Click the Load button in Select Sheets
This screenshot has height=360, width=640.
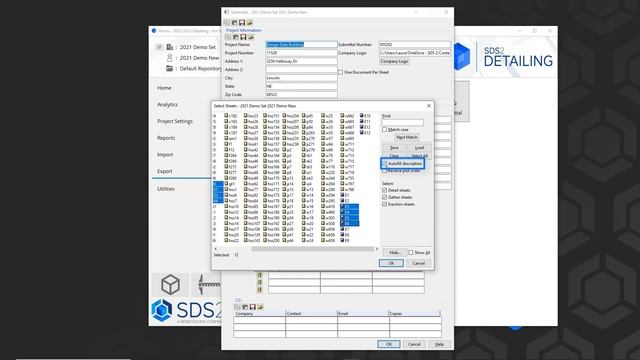419,148
